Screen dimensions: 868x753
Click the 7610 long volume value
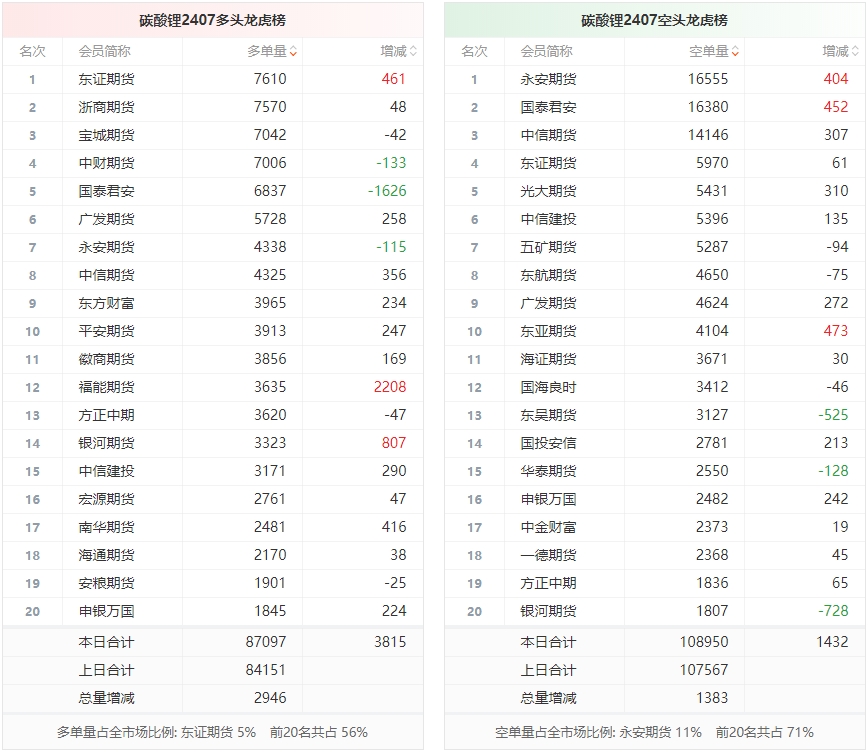(270, 79)
